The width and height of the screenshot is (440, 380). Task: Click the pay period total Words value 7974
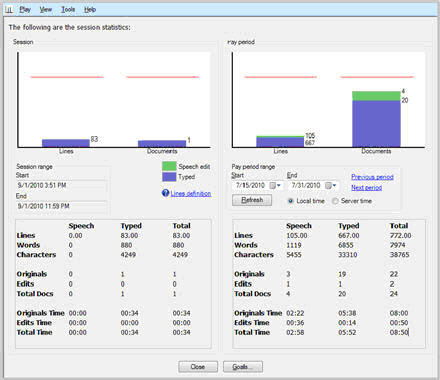click(397, 245)
